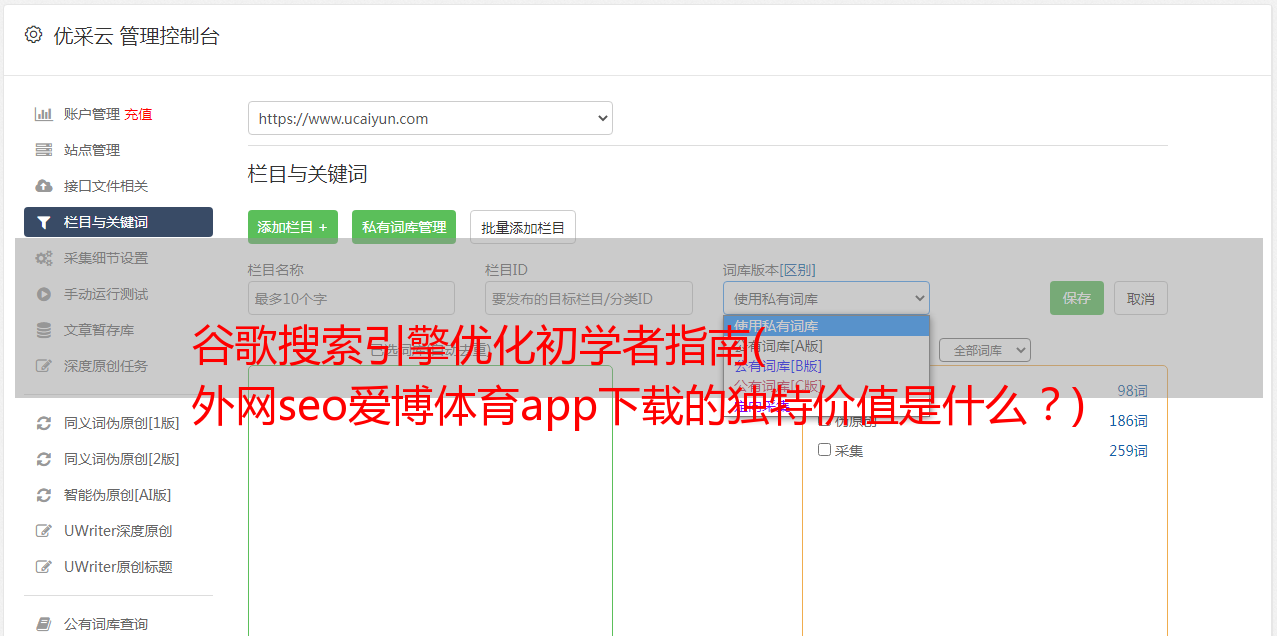Screen dimensions: 1277x636
Task: Select the 使用私有词库 option in the list
Action: click(x=826, y=325)
